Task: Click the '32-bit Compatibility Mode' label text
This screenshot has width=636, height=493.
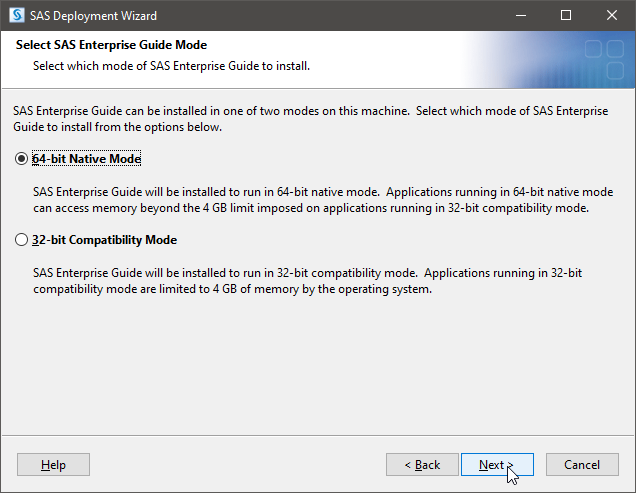Action: coord(104,240)
